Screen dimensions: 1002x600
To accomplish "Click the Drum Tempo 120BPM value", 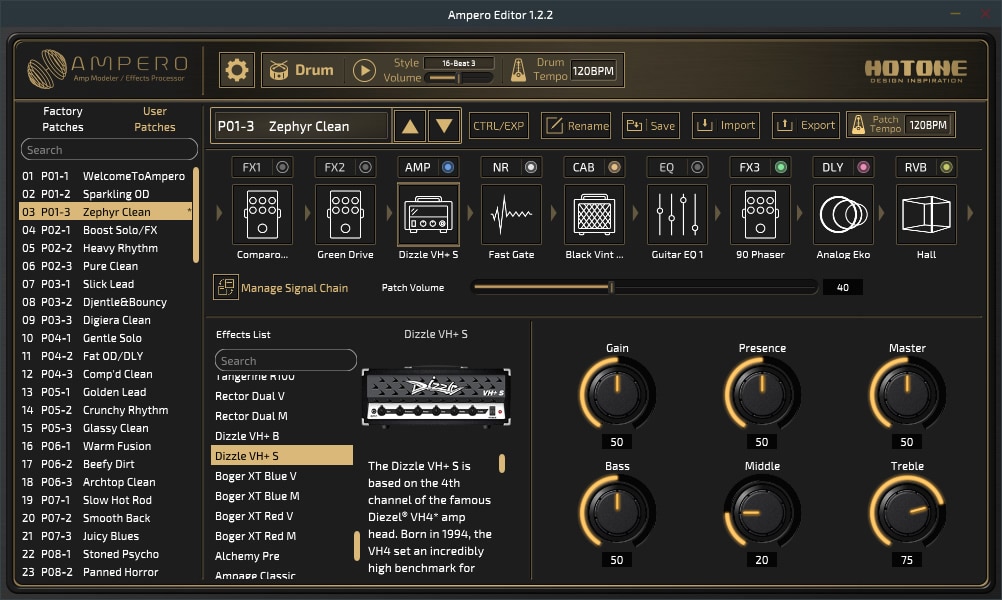I will point(593,70).
